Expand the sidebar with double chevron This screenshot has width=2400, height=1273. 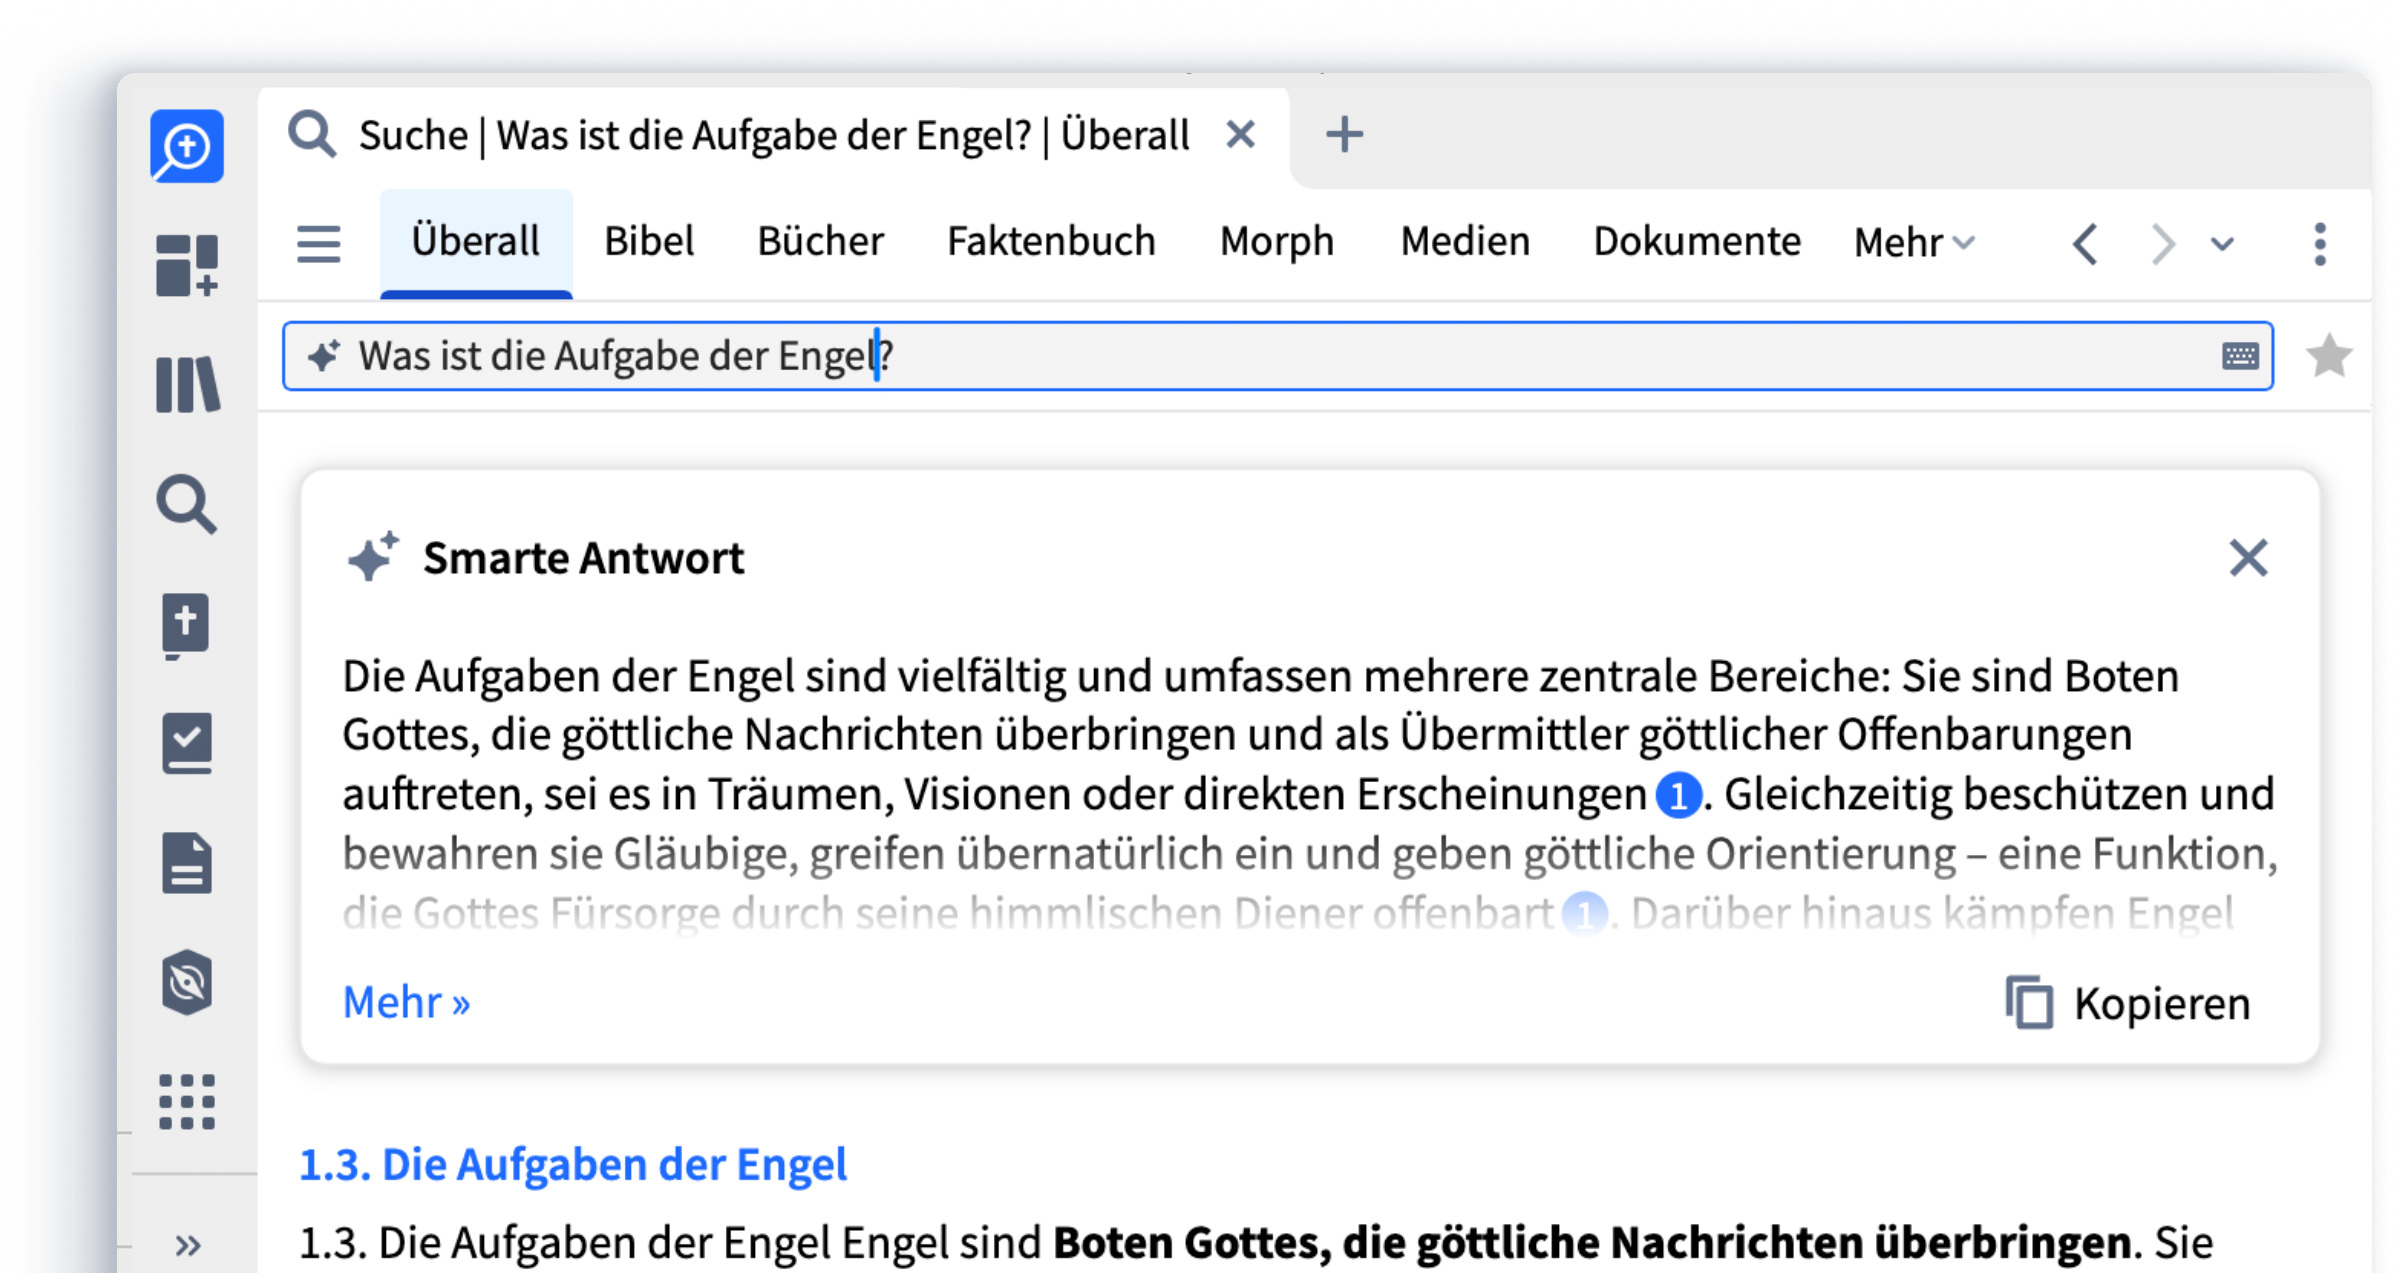(x=187, y=1245)
